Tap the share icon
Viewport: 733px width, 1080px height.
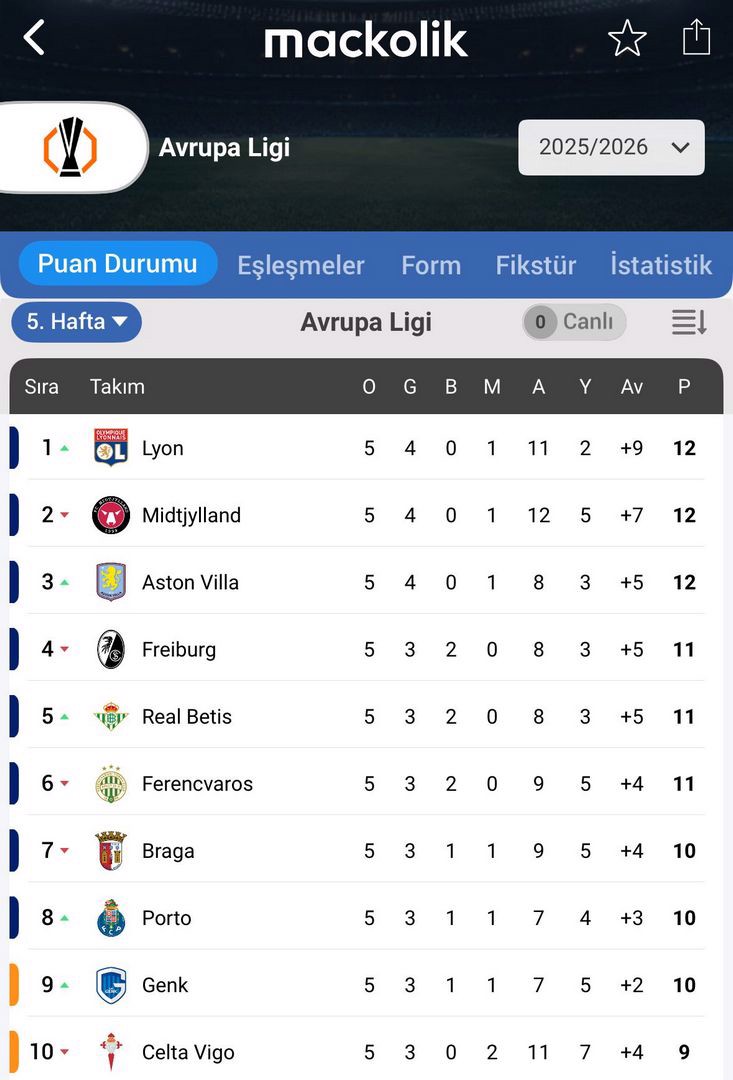[x=696, y=38]
